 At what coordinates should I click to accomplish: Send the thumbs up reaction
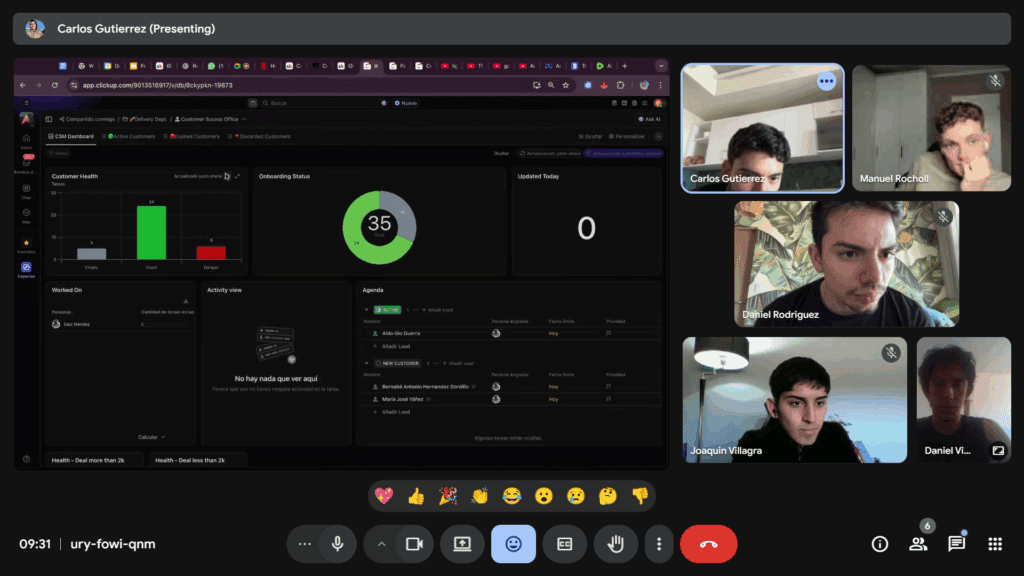[x=416, y=496]
